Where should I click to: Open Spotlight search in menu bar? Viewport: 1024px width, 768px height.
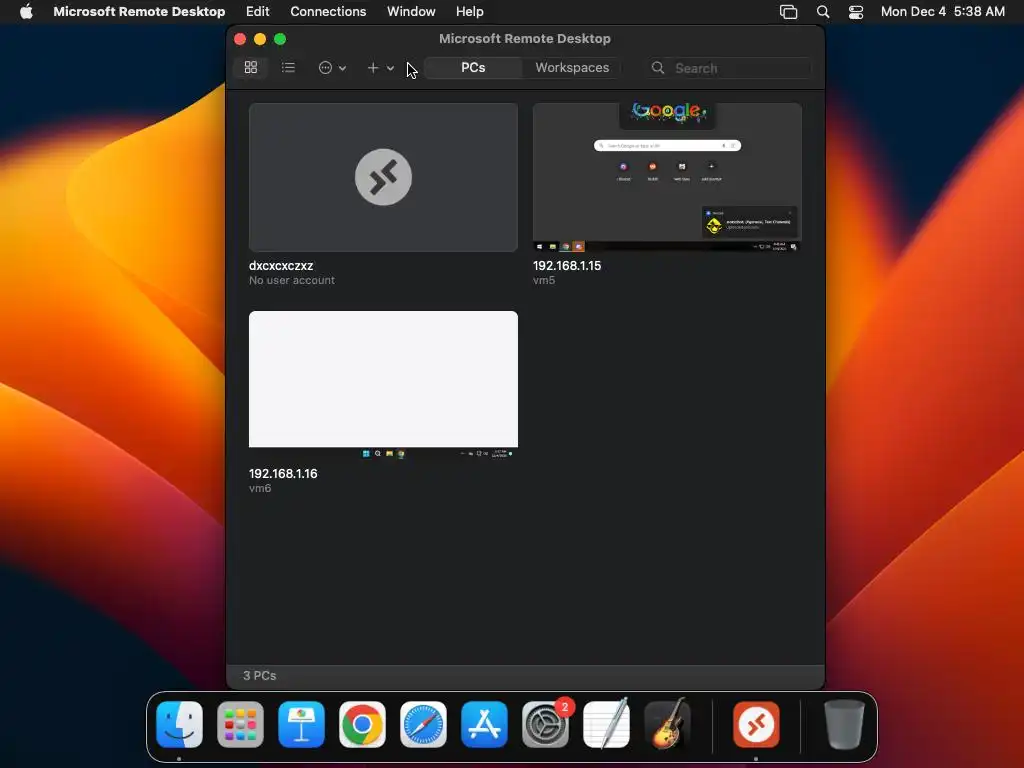823,12
